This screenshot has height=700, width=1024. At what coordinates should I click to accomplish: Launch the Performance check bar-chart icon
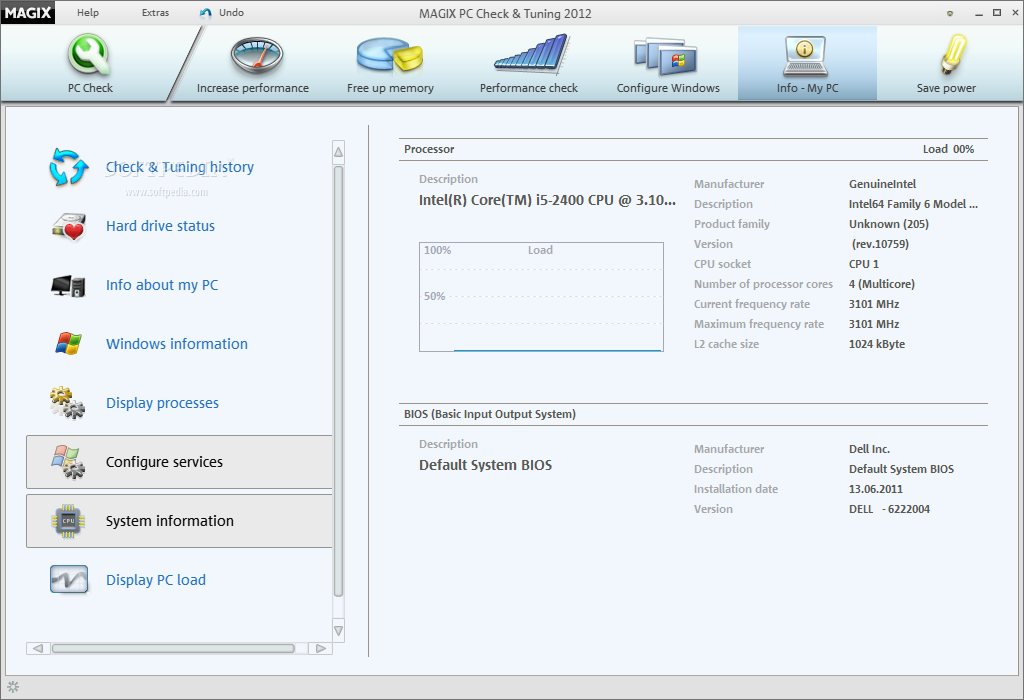click(532, 54)
